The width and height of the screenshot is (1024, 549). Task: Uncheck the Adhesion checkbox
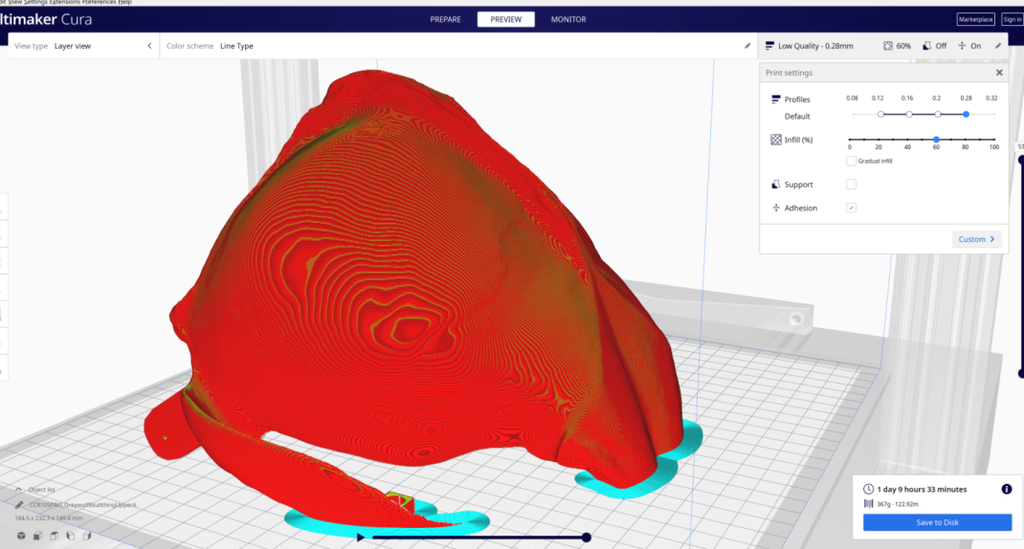tap(851, 208)
